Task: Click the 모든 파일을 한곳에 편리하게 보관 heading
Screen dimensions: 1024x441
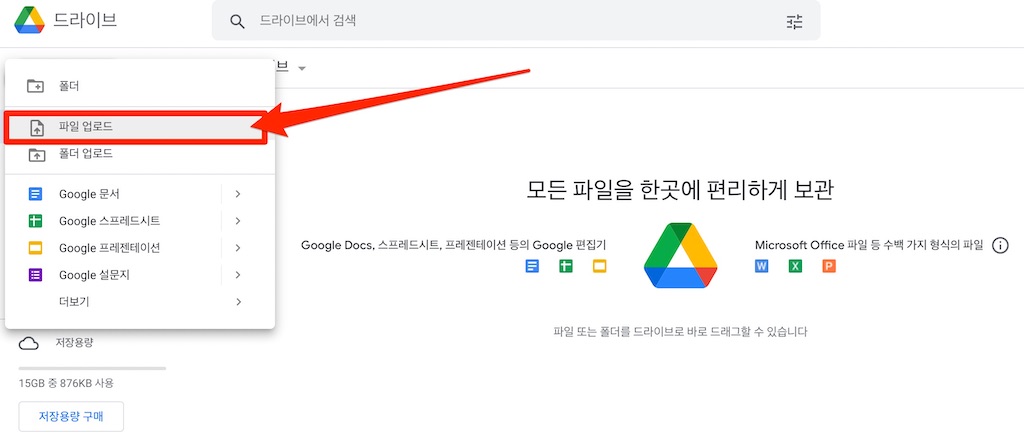Action: tap(680, 189)
